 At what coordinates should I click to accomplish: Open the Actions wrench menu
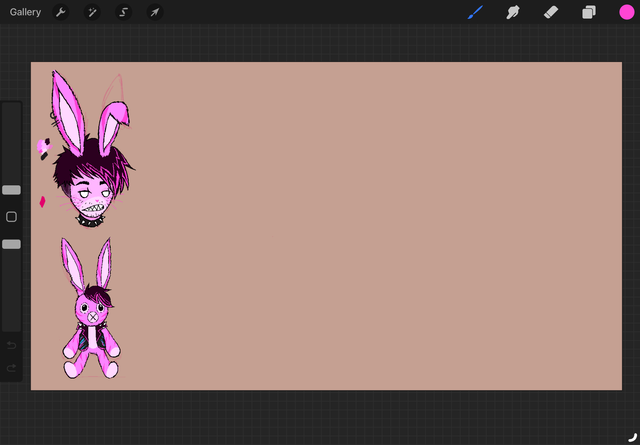(61, 12)
